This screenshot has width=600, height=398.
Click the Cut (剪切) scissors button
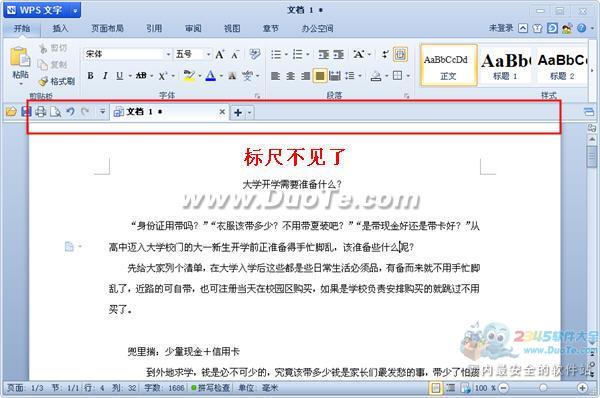point(53,48)
